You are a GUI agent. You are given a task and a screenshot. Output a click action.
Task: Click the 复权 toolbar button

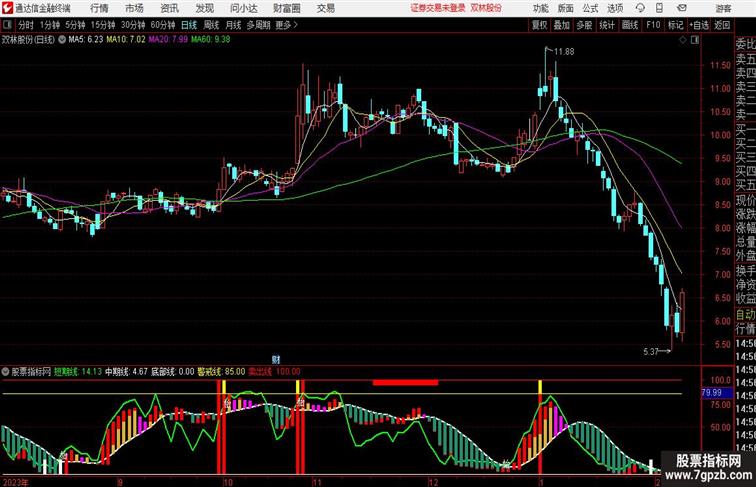tap(540, 25)
